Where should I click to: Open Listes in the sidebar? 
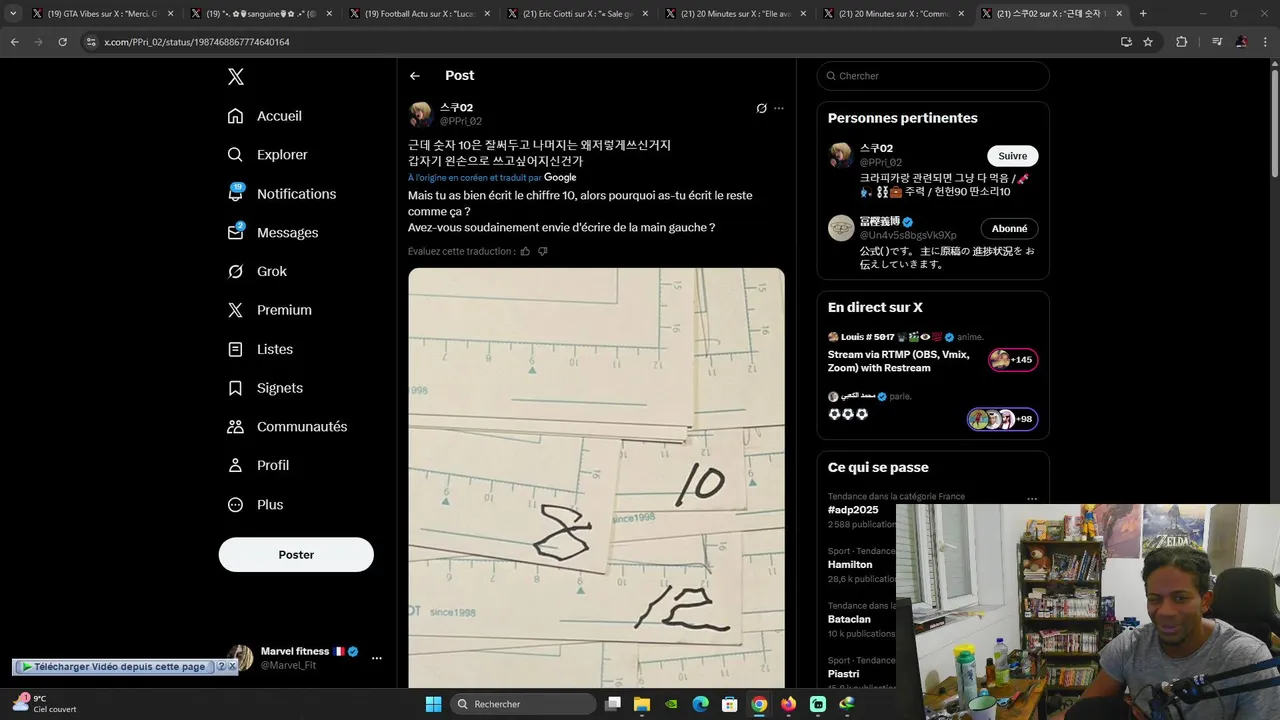[x=260, y=349]
